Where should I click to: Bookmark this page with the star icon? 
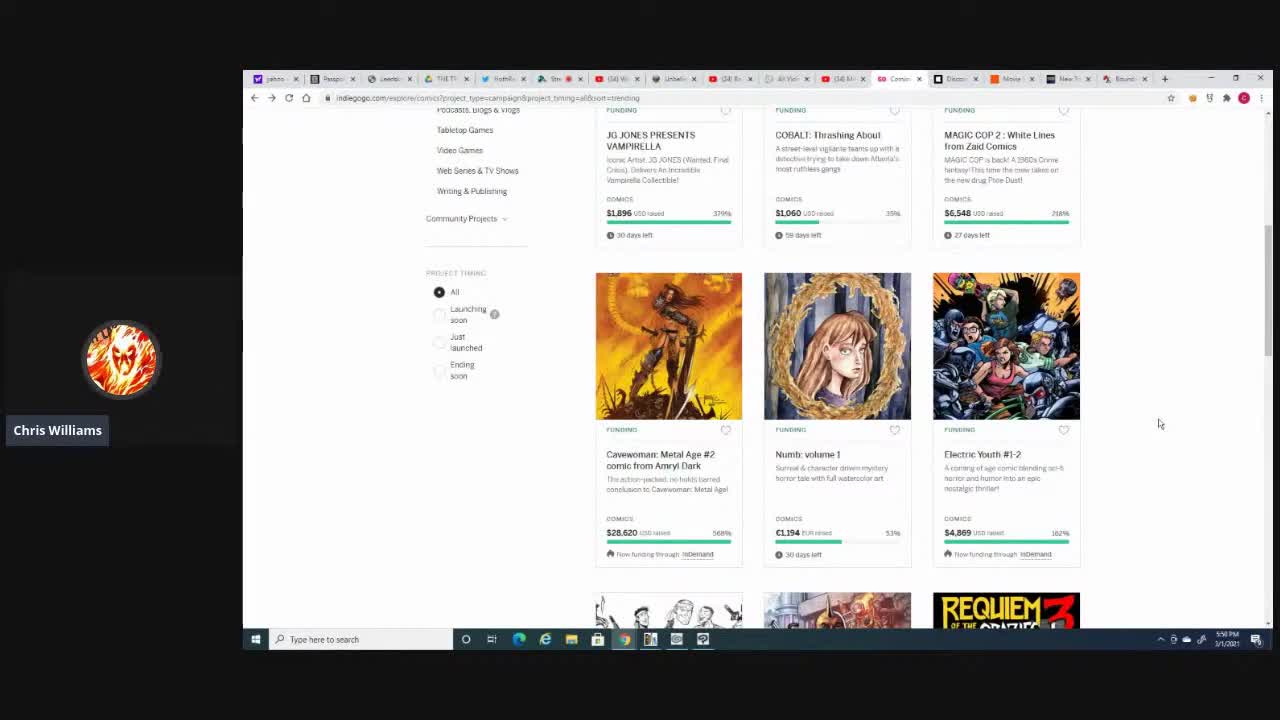click(x=1171, y=98)
